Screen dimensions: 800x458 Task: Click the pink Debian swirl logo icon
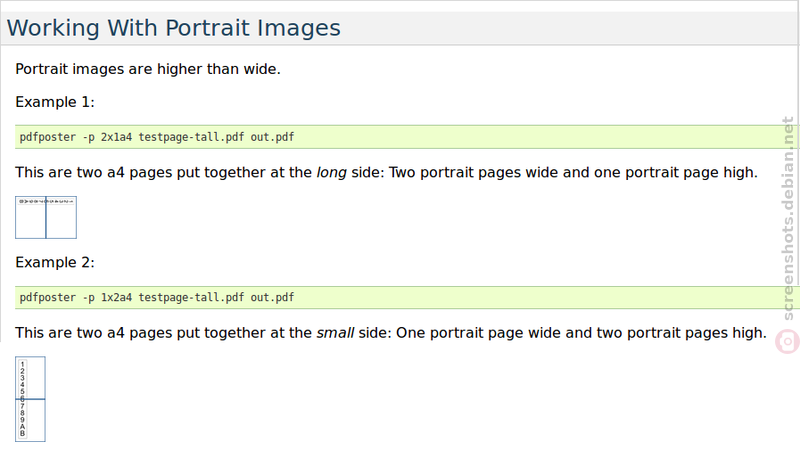point(787,341)
